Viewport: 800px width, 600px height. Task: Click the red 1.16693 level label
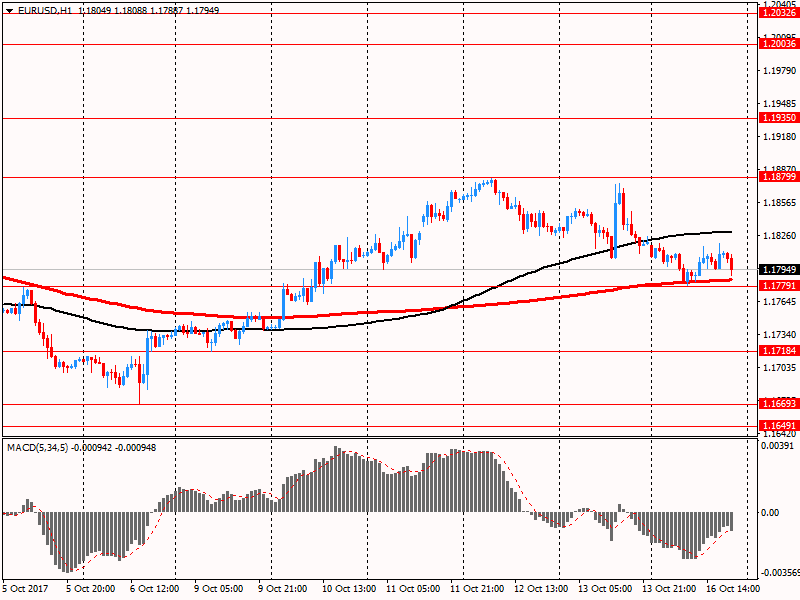tap(779, 404)
